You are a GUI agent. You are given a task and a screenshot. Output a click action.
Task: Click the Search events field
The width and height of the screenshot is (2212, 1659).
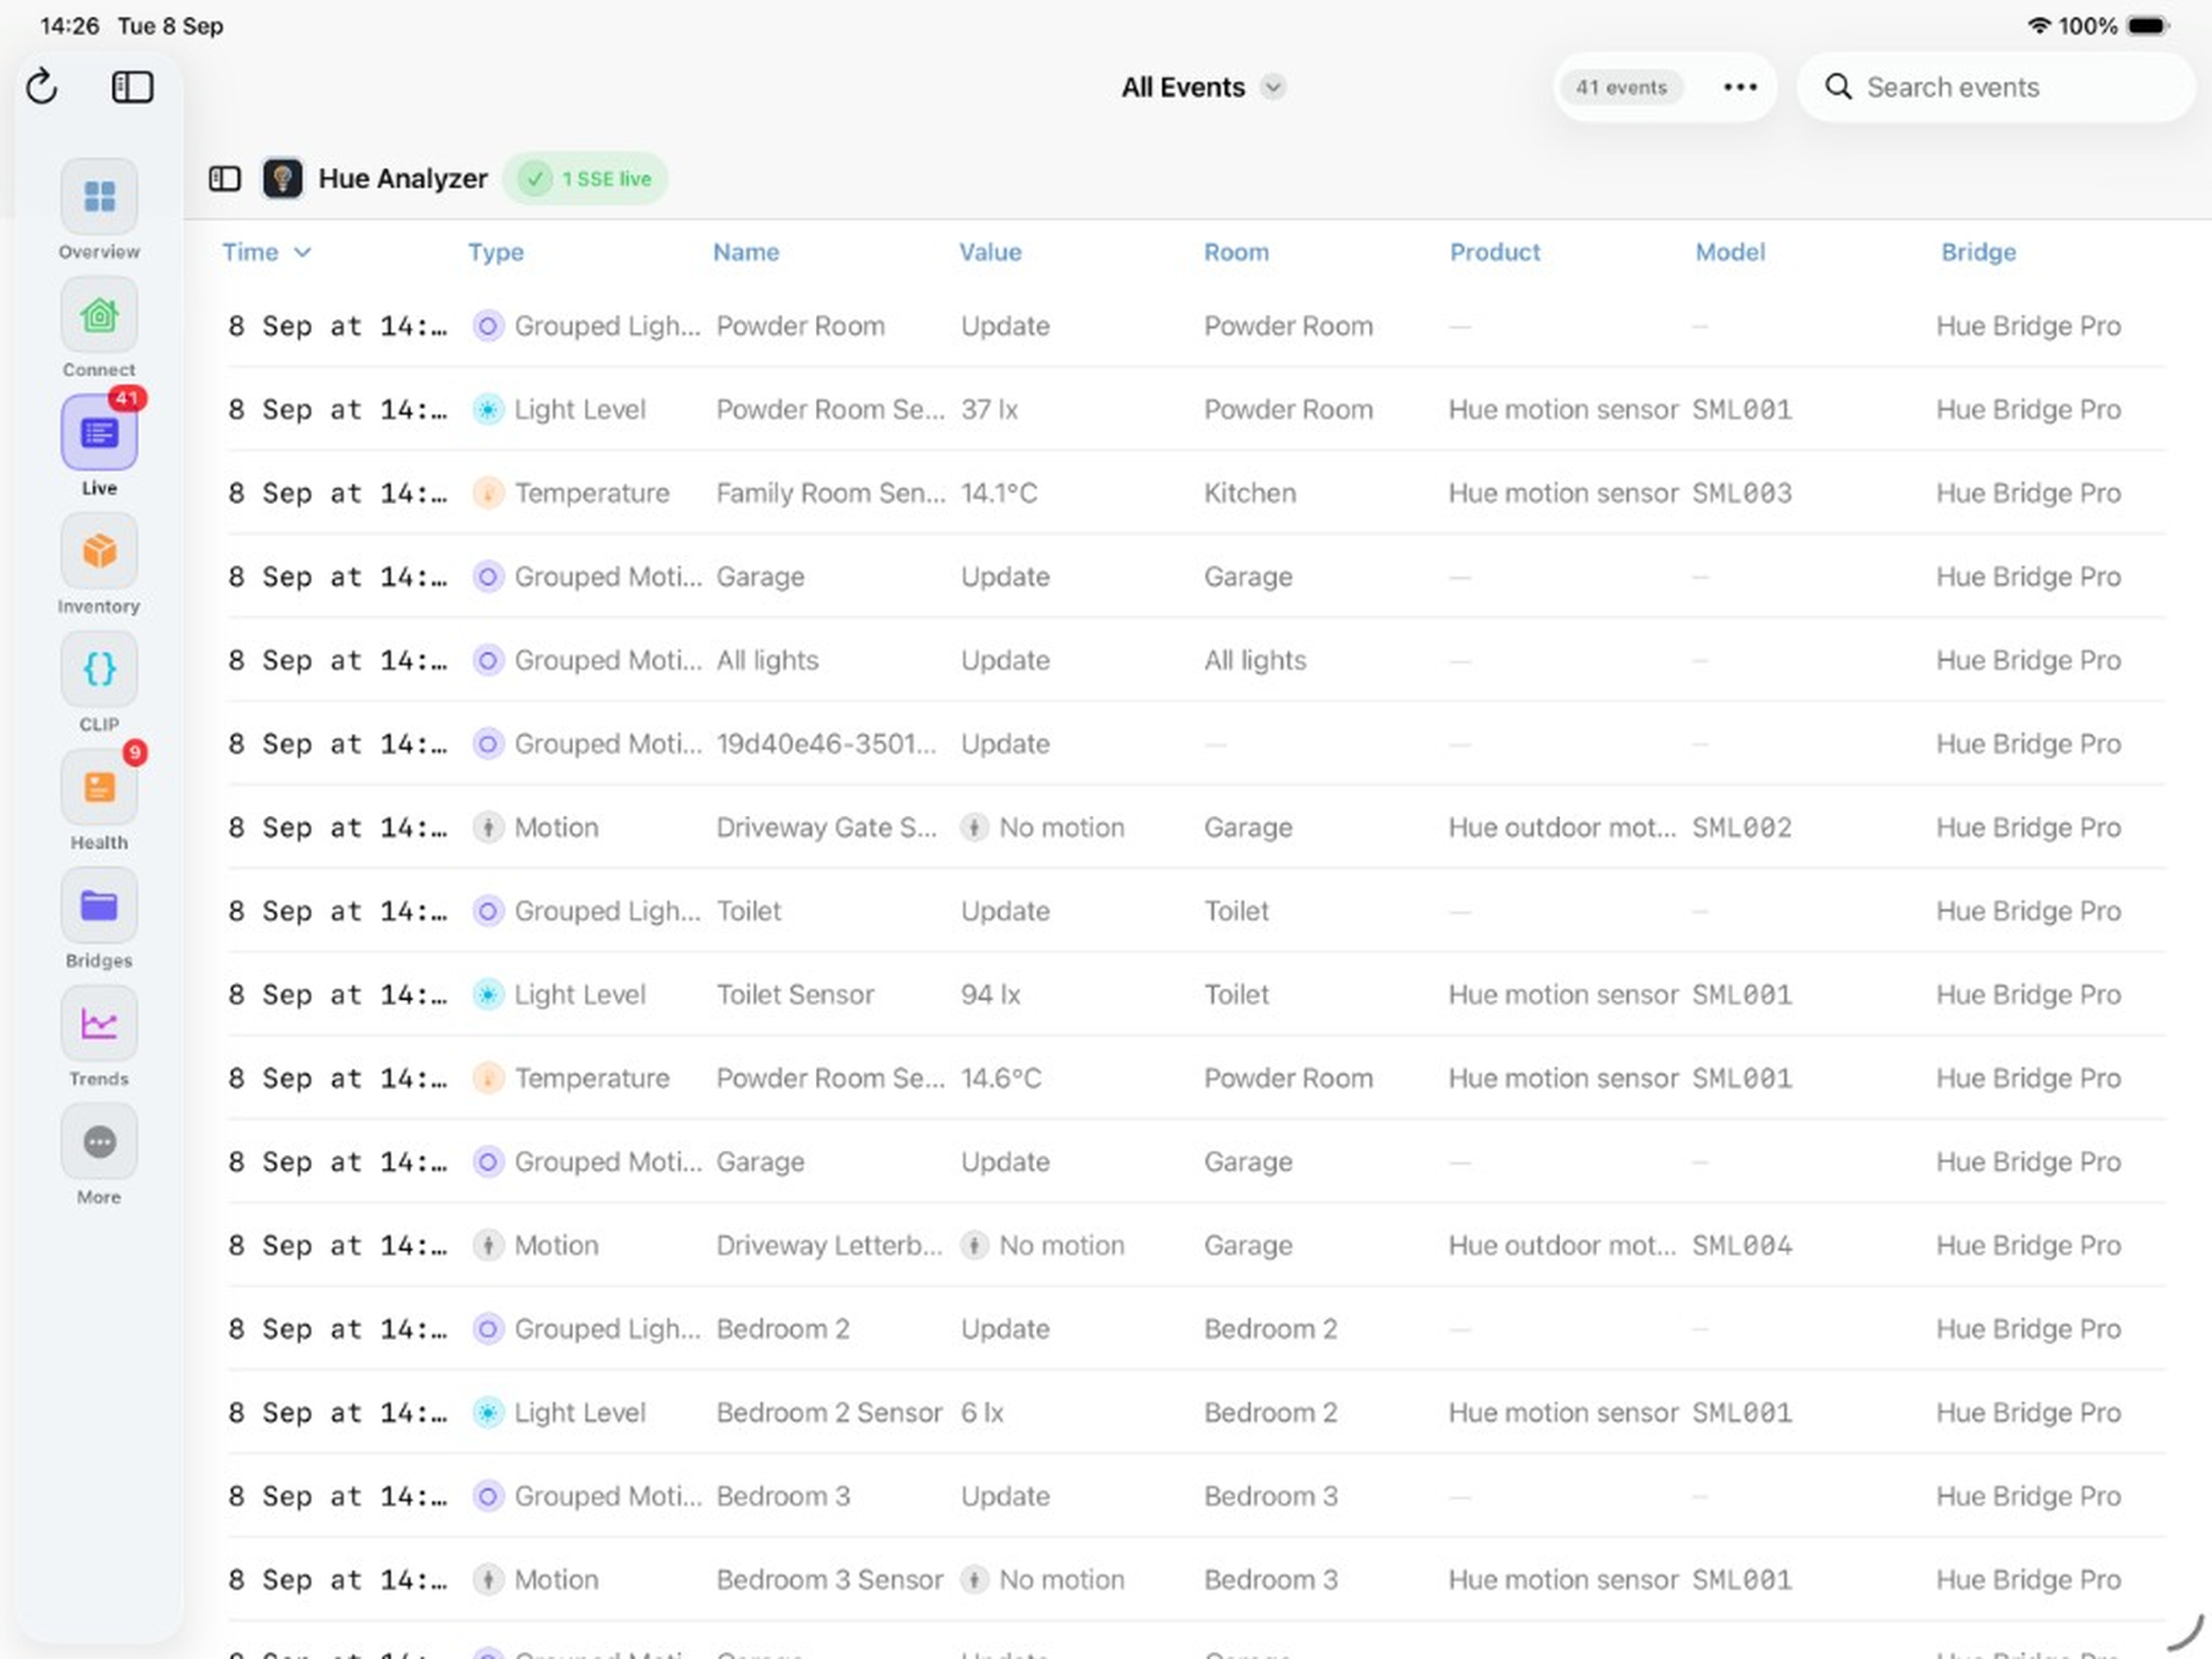1996,87
